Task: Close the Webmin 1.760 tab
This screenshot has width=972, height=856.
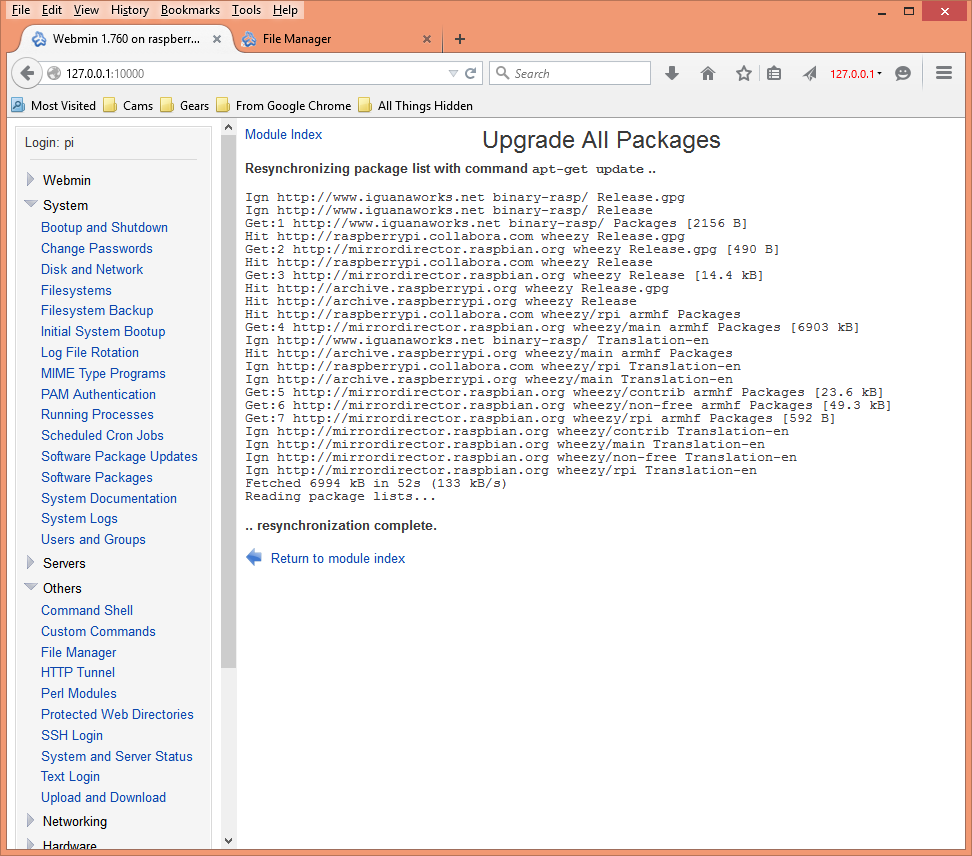Action: click(x=217, y=39)
